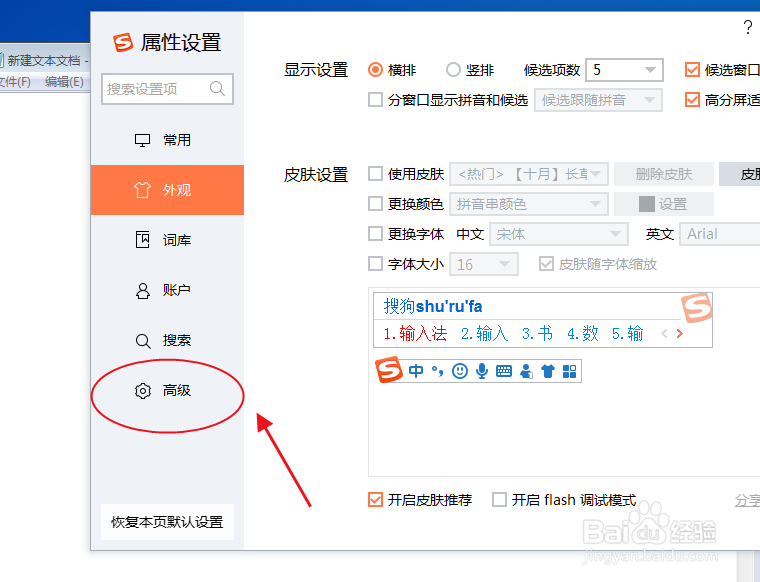Click the 搜索设置项 search field
760x582 pixels.
pos(167,89)
